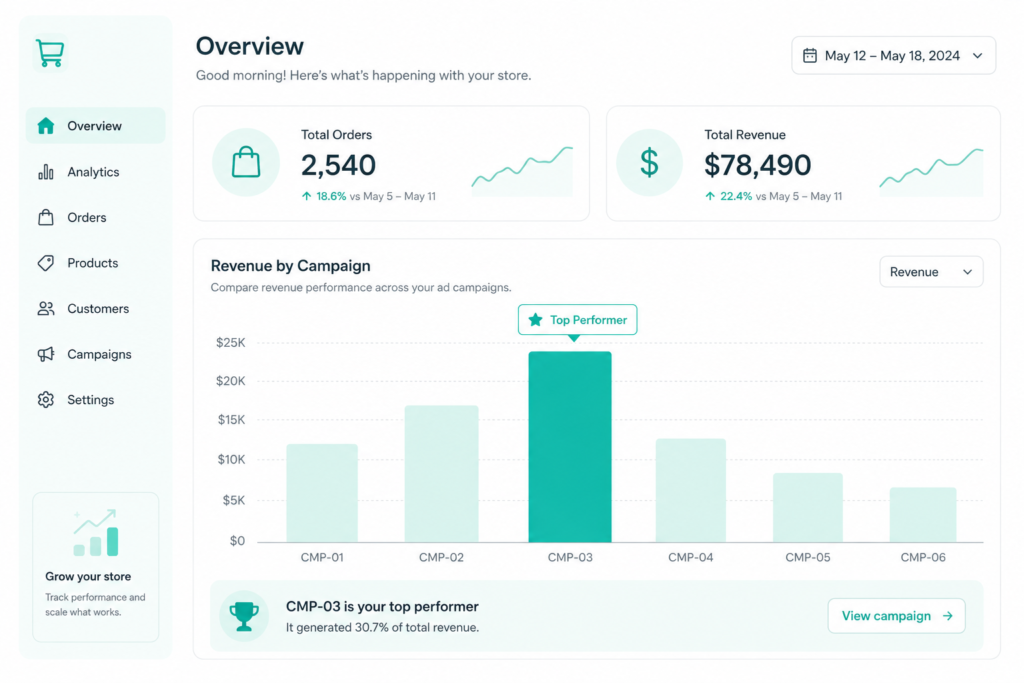Click the up arrow next to 18.6%
Image resolution: width=1024 pixels, height=683 pixels.
(306, 196)
